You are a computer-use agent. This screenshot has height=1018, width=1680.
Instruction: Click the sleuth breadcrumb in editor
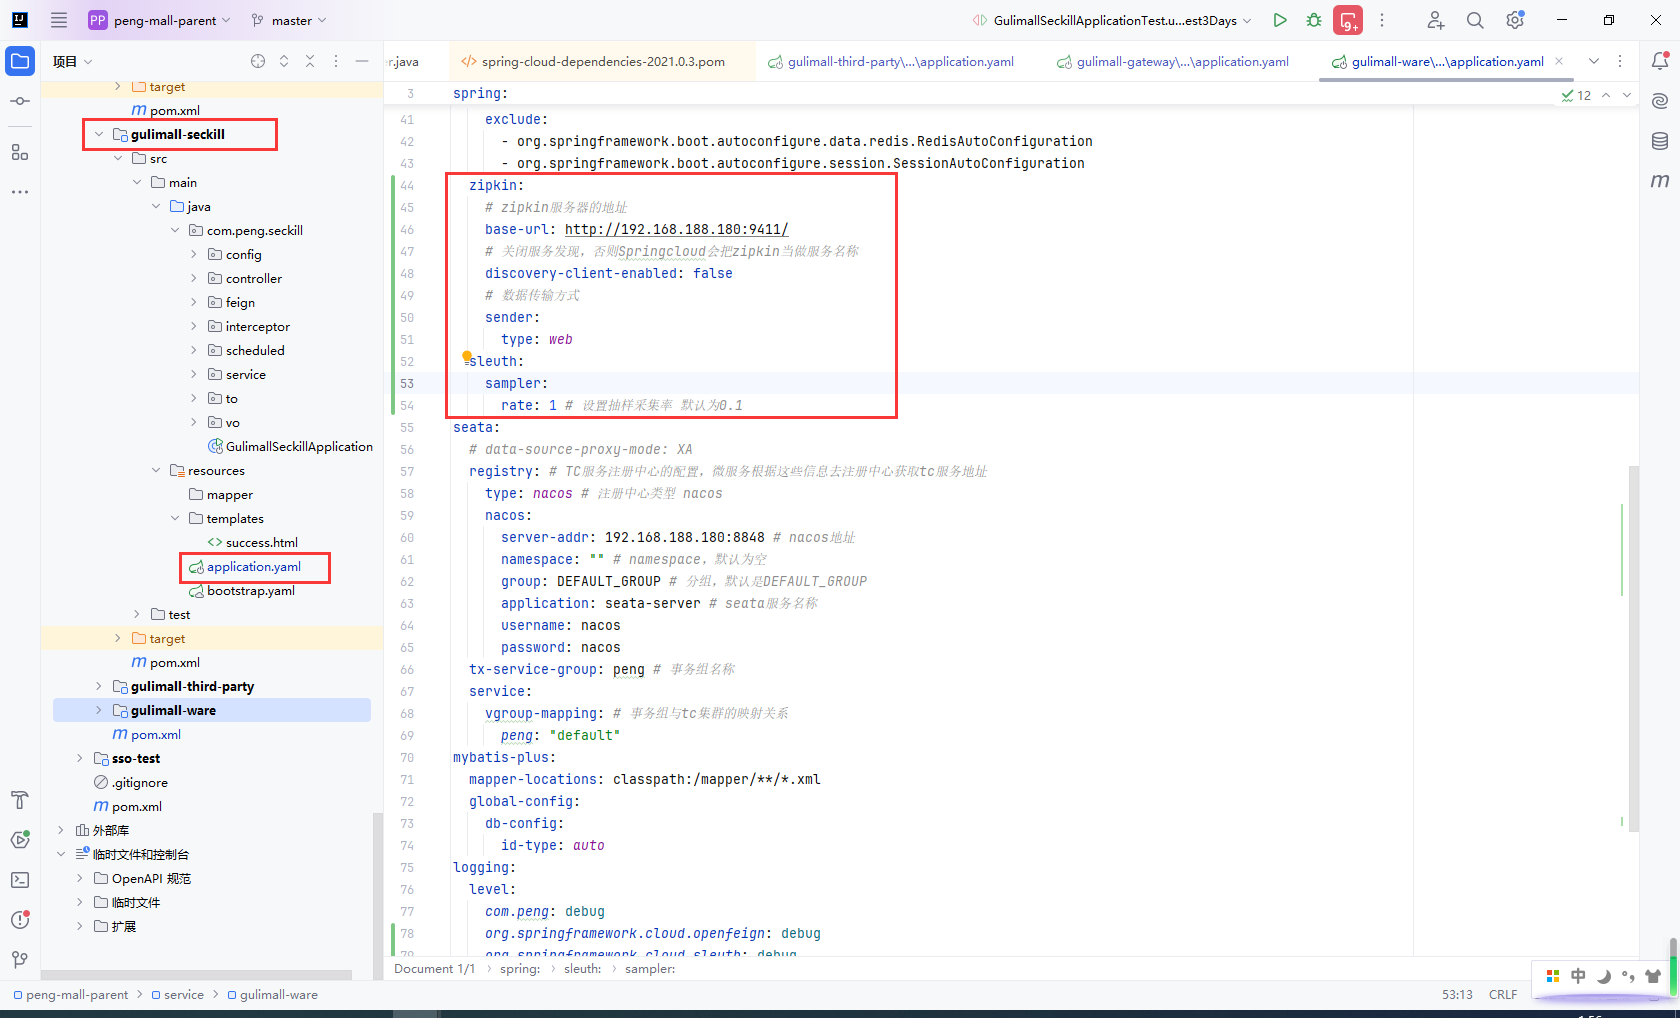click(x=582, y=968)
